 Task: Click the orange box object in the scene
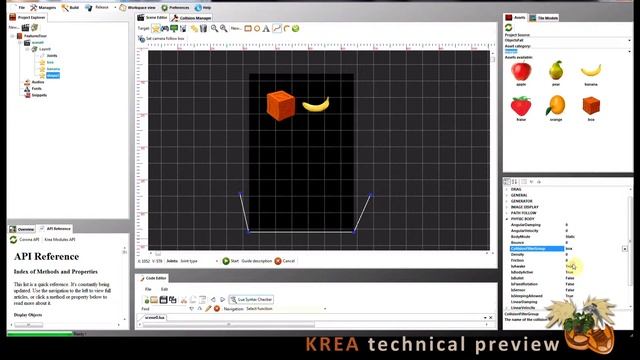tap(281, 105)
